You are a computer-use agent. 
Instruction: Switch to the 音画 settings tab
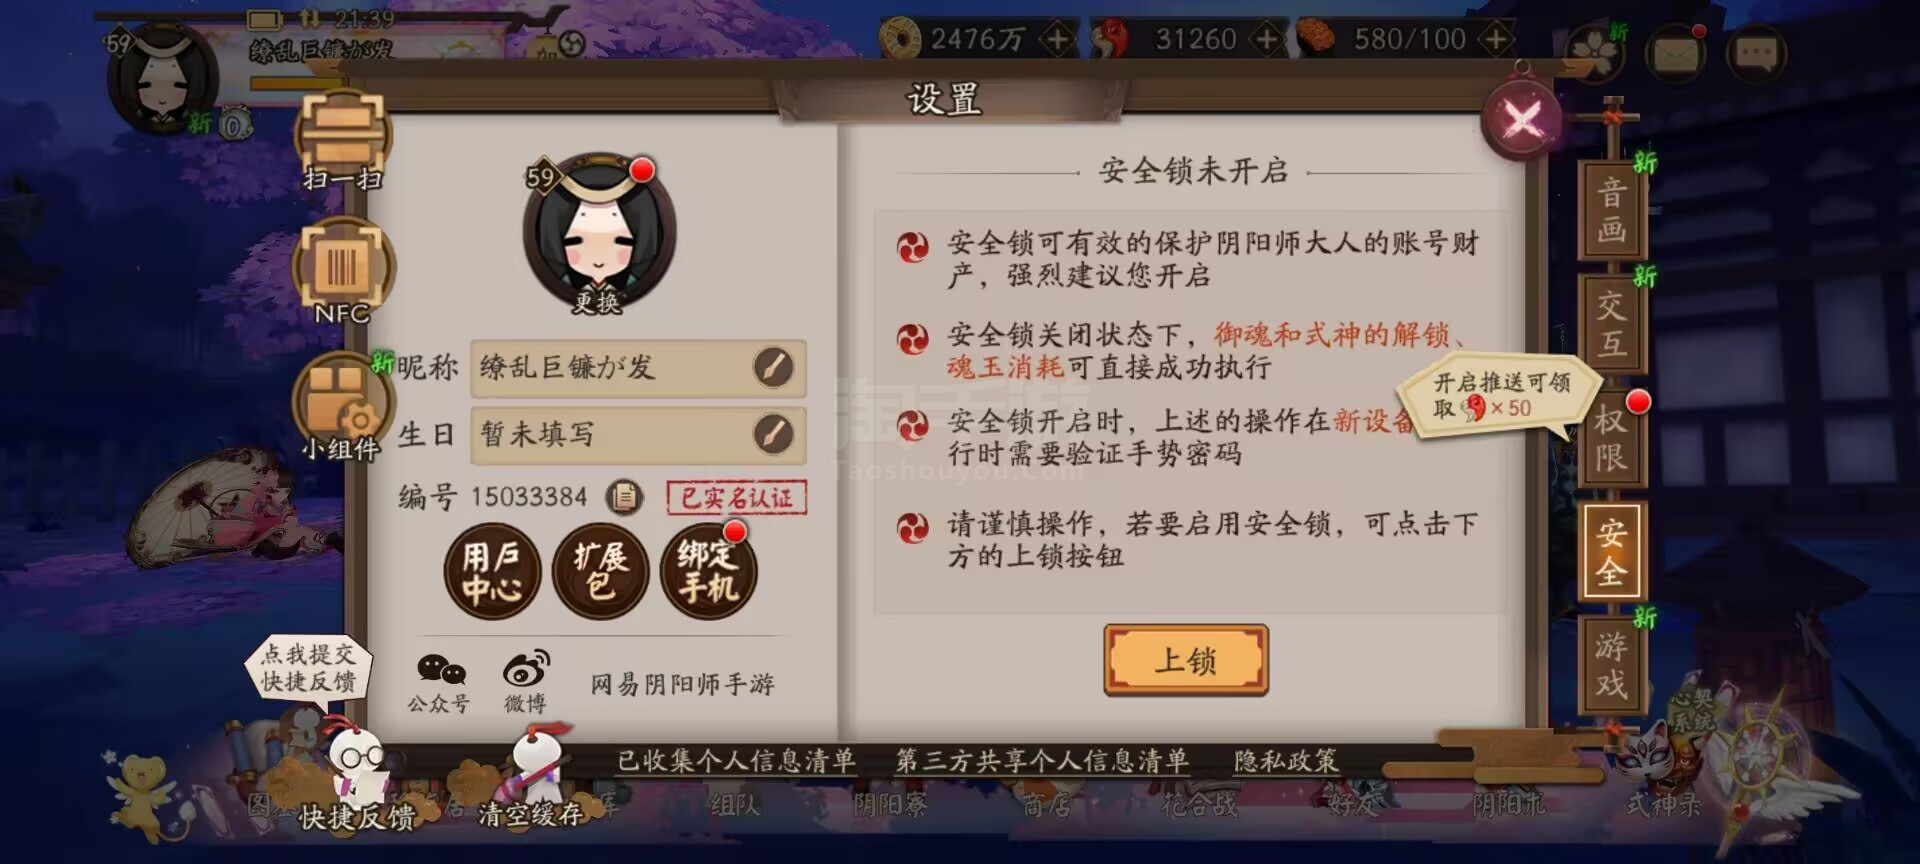pos(1611,210)
